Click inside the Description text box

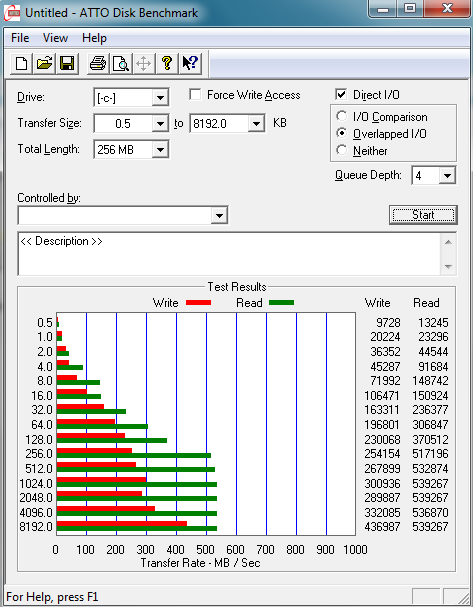(x=229, y=254)
